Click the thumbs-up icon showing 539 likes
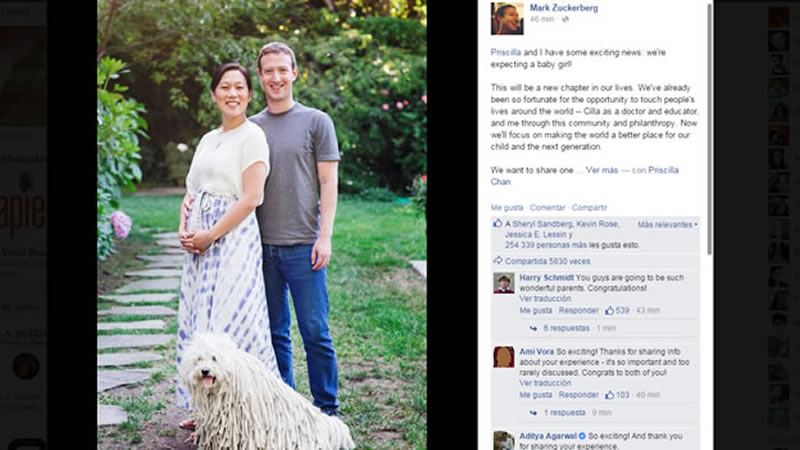 click(x=609, y=310)
